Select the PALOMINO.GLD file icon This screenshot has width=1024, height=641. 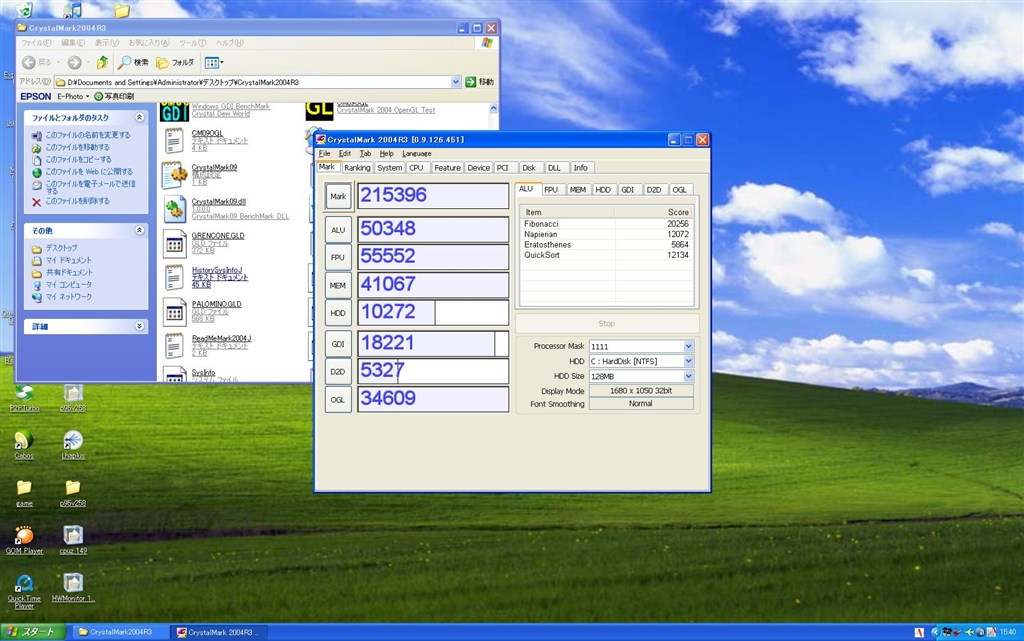click(174, 312)
